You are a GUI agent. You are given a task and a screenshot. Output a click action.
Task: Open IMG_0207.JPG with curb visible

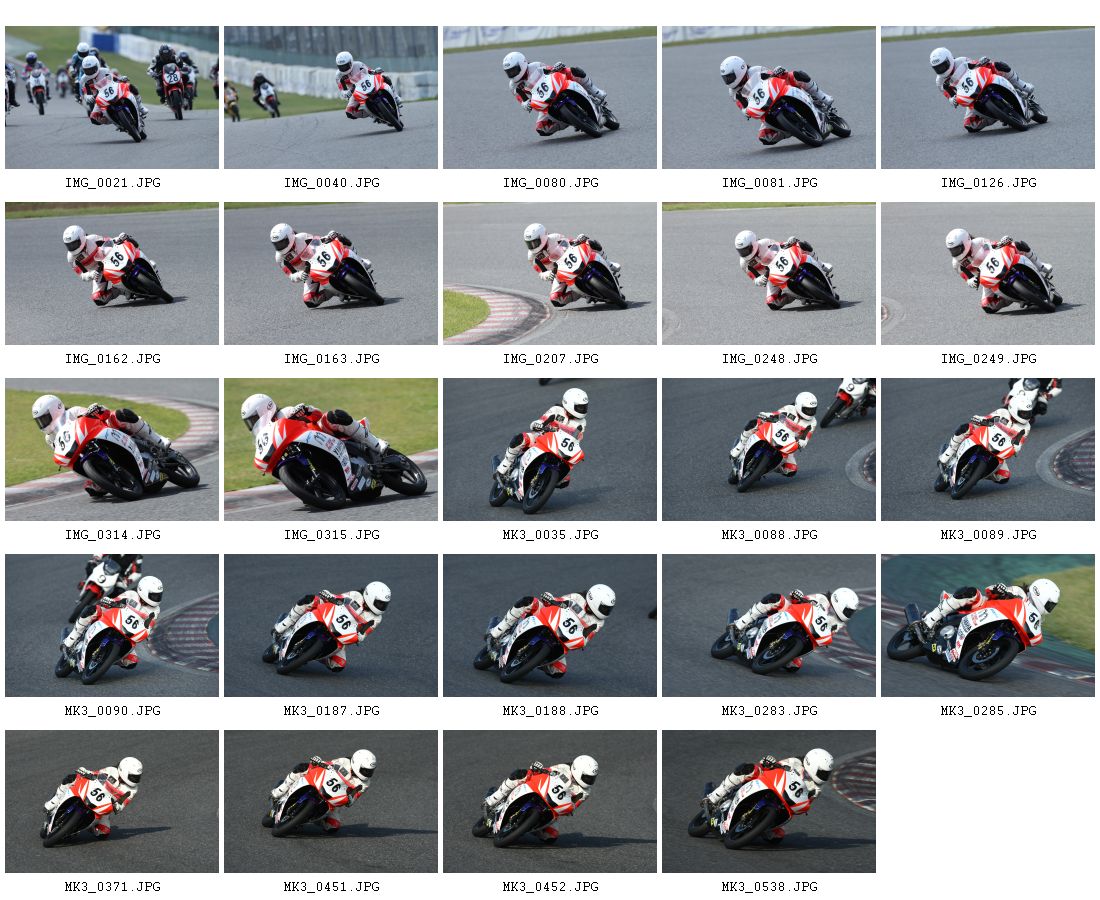550,274
